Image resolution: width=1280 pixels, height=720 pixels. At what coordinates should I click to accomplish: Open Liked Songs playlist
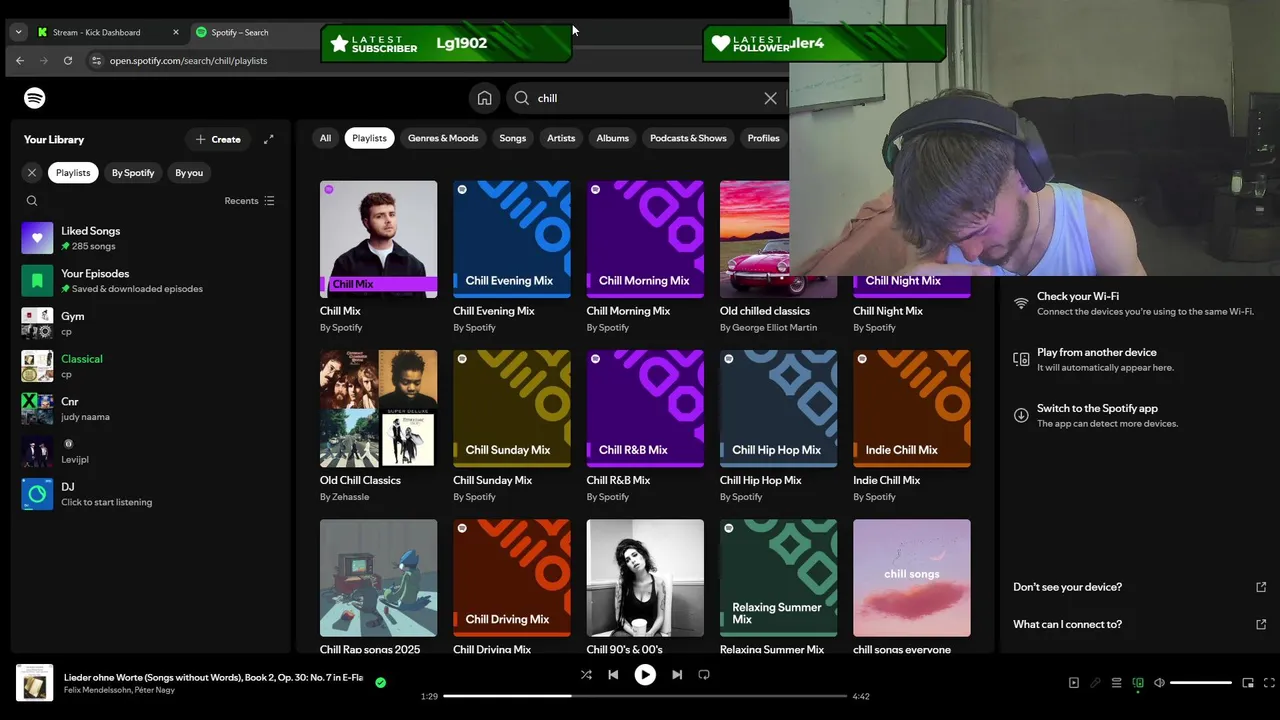point(150,238)
